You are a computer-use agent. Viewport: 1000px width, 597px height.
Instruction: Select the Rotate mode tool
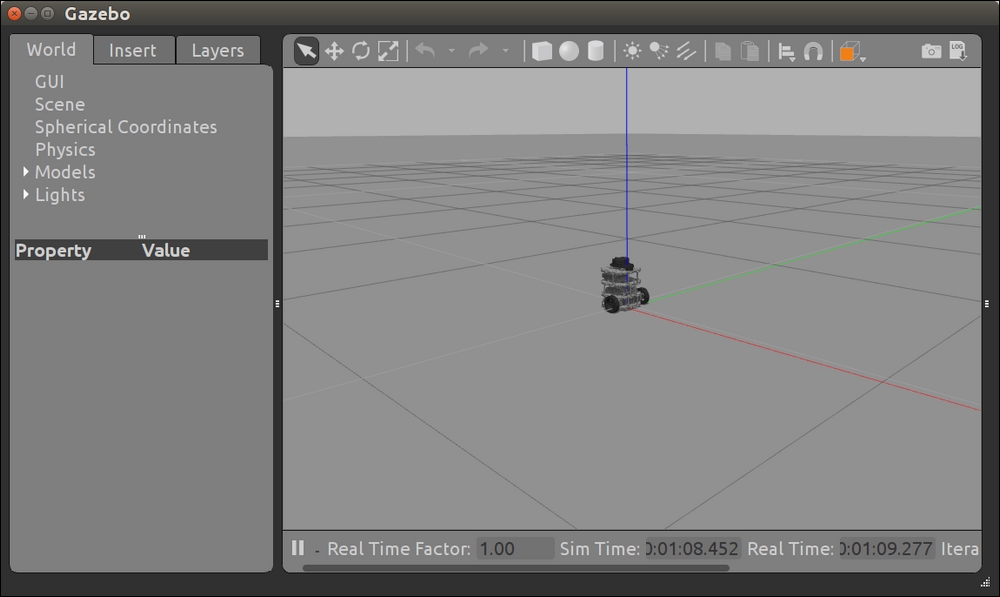point(361,51)
